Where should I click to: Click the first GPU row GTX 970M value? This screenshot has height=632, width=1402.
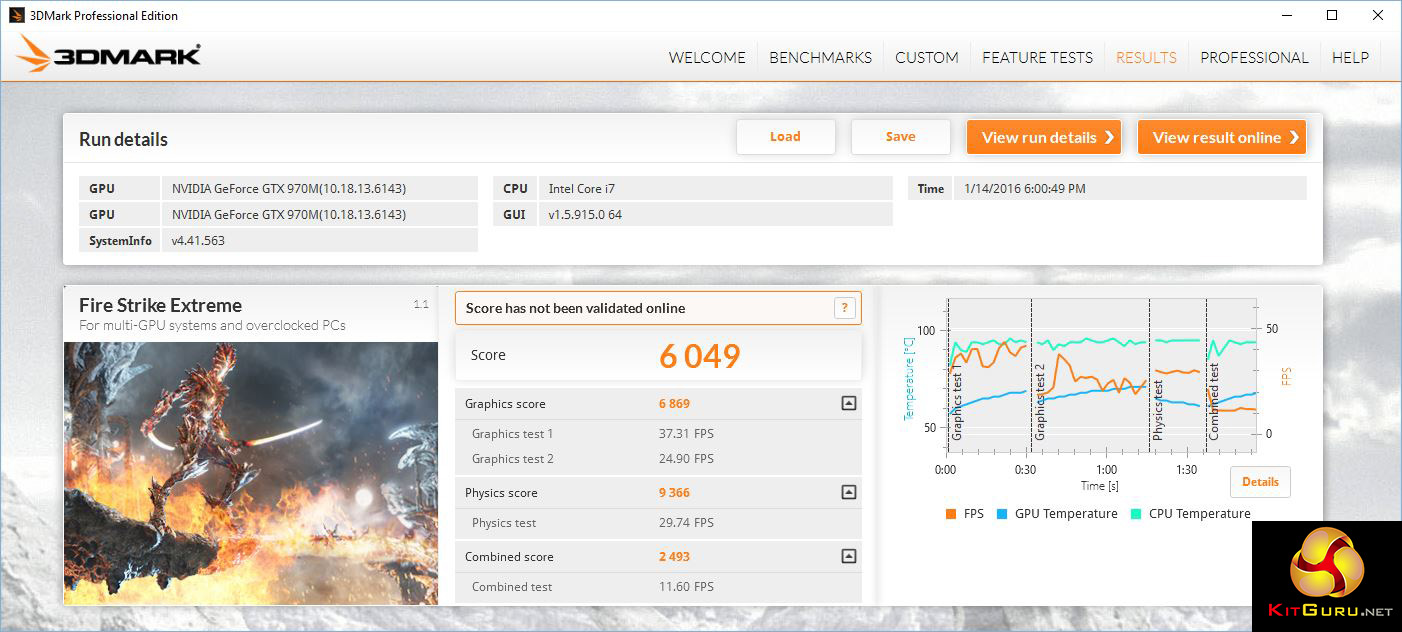(289, 188)
